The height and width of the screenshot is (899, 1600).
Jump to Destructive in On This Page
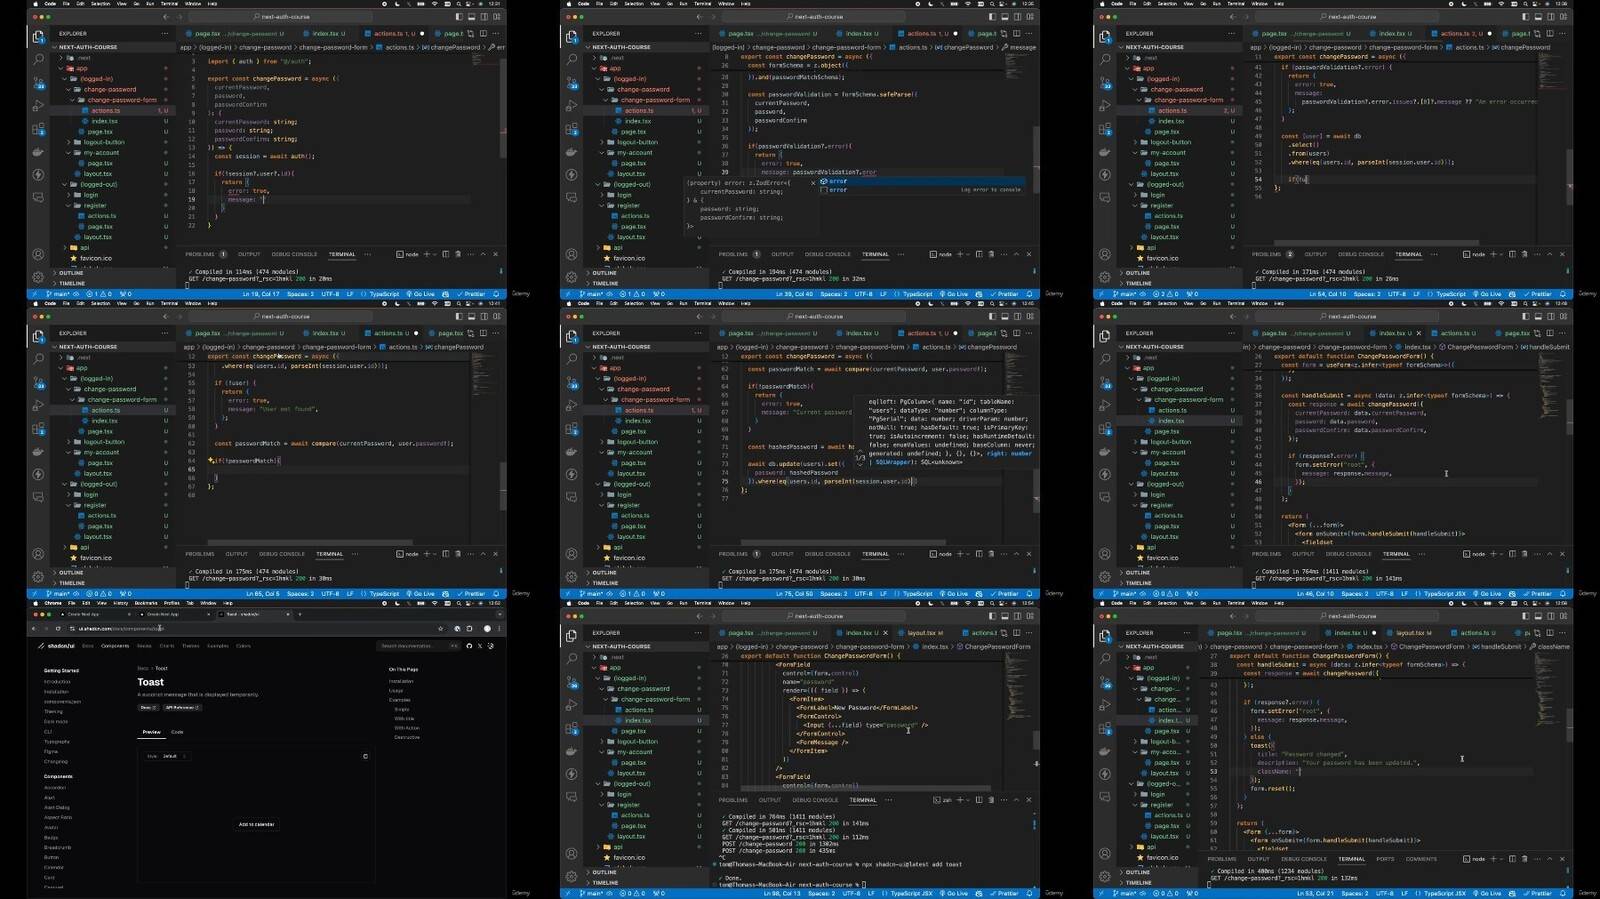coord(407,737)
